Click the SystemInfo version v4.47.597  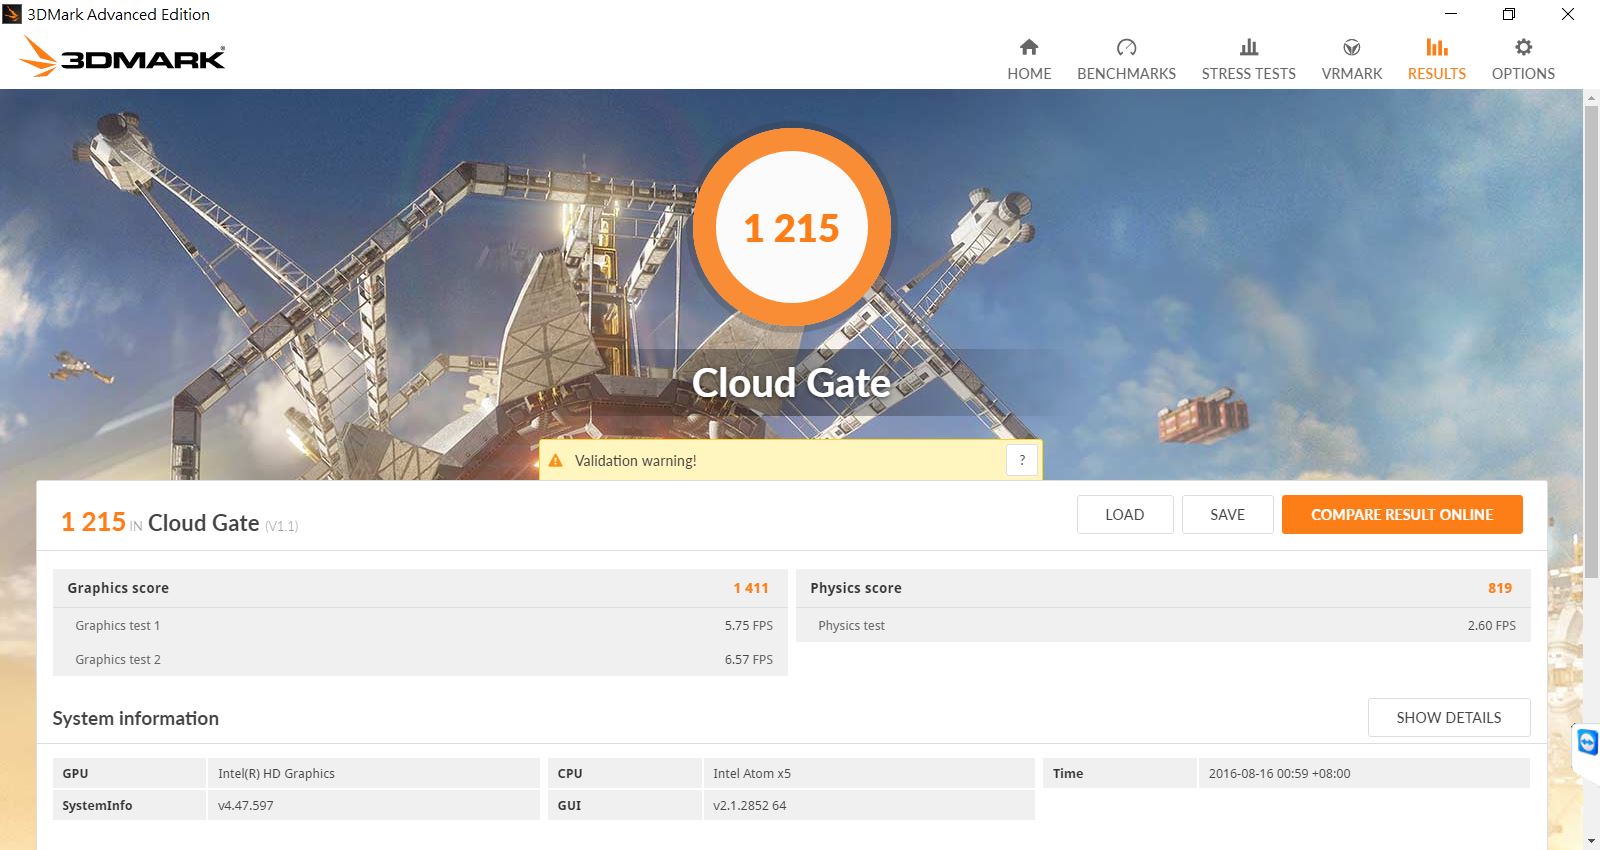tap(246, 805)
